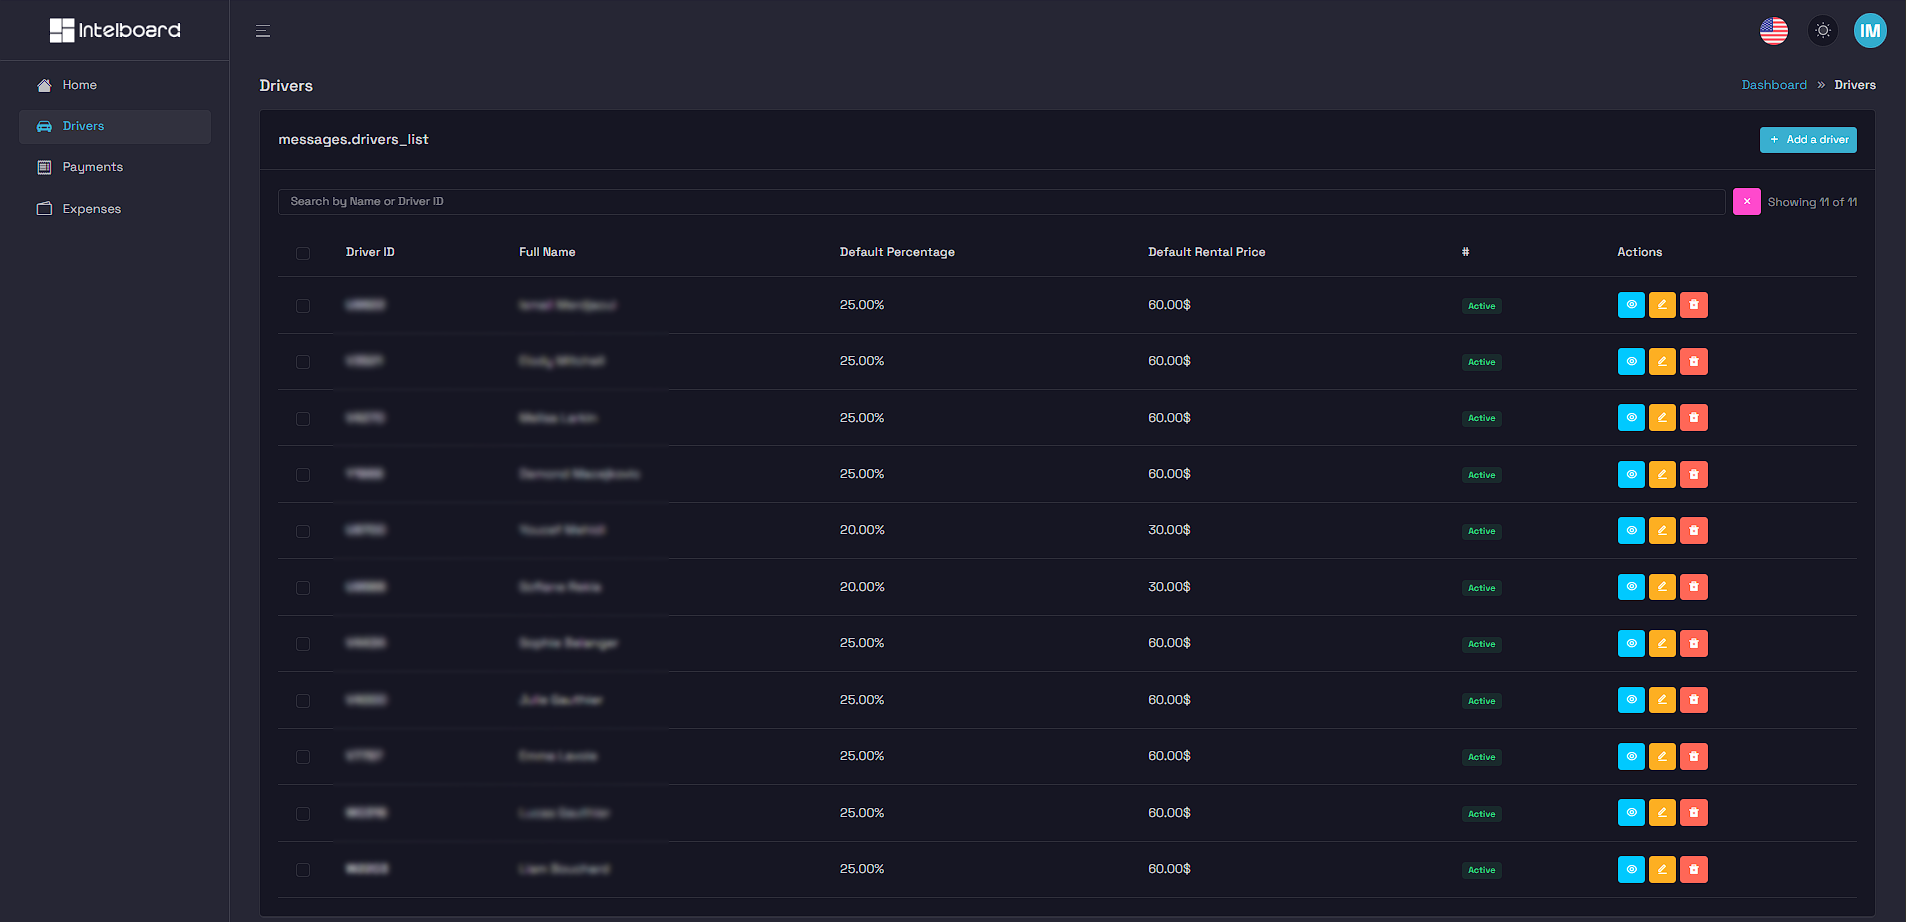Check the checkbox on the first driver row
The image size is (1906, 922).
304,306
